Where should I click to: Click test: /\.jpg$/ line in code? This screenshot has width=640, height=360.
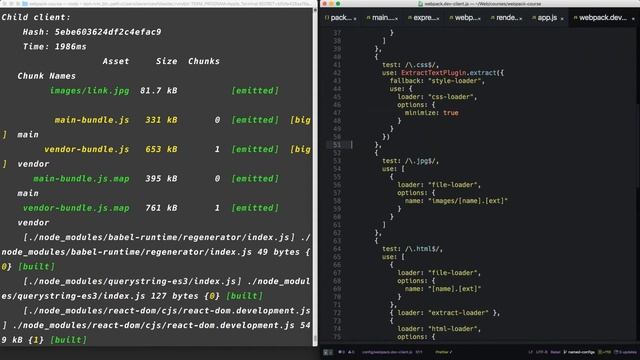point(410,161)
